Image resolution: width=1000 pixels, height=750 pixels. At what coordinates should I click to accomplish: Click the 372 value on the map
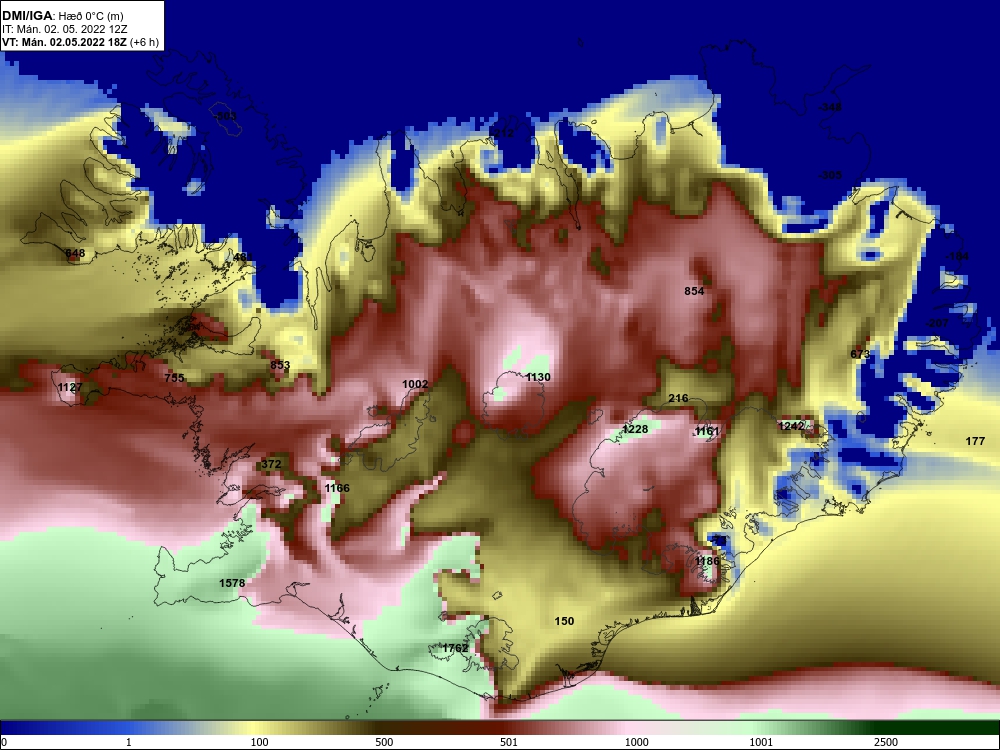(271, 464)
